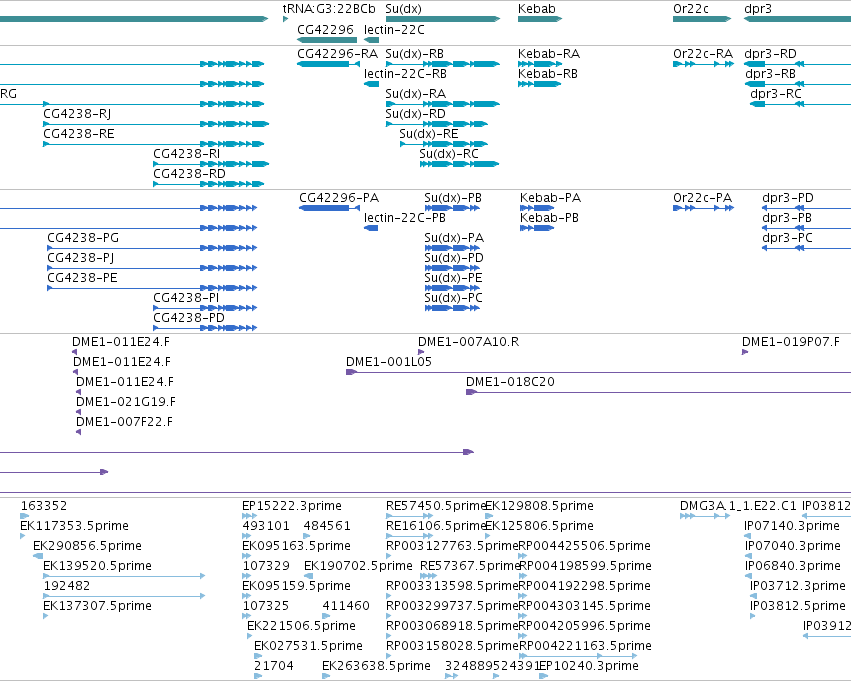Screen dimensions: 851x681
Task: Select protein dpr3-PC
Action: (806, 248)
